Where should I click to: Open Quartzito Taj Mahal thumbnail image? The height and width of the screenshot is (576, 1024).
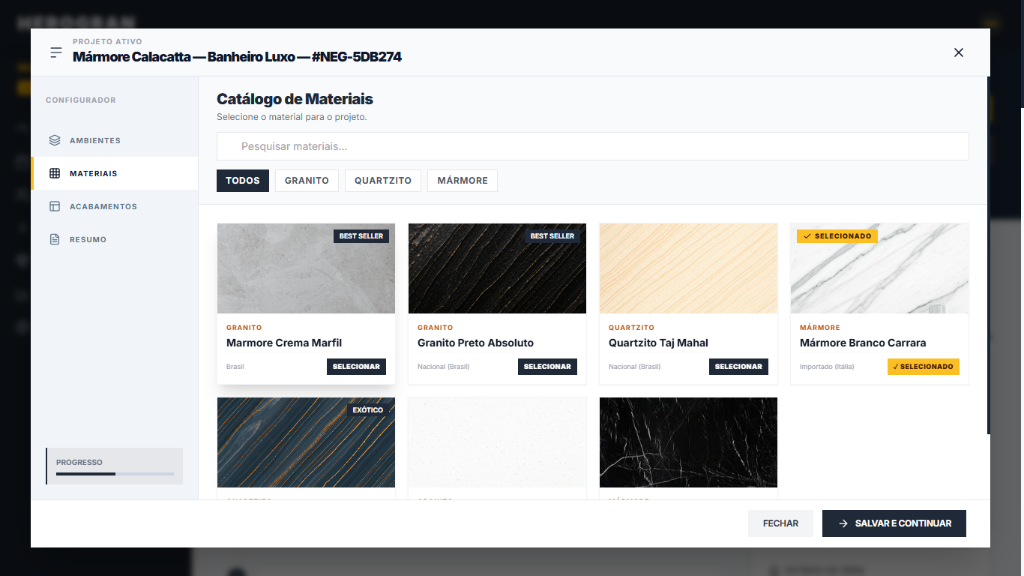pos(688,268)
